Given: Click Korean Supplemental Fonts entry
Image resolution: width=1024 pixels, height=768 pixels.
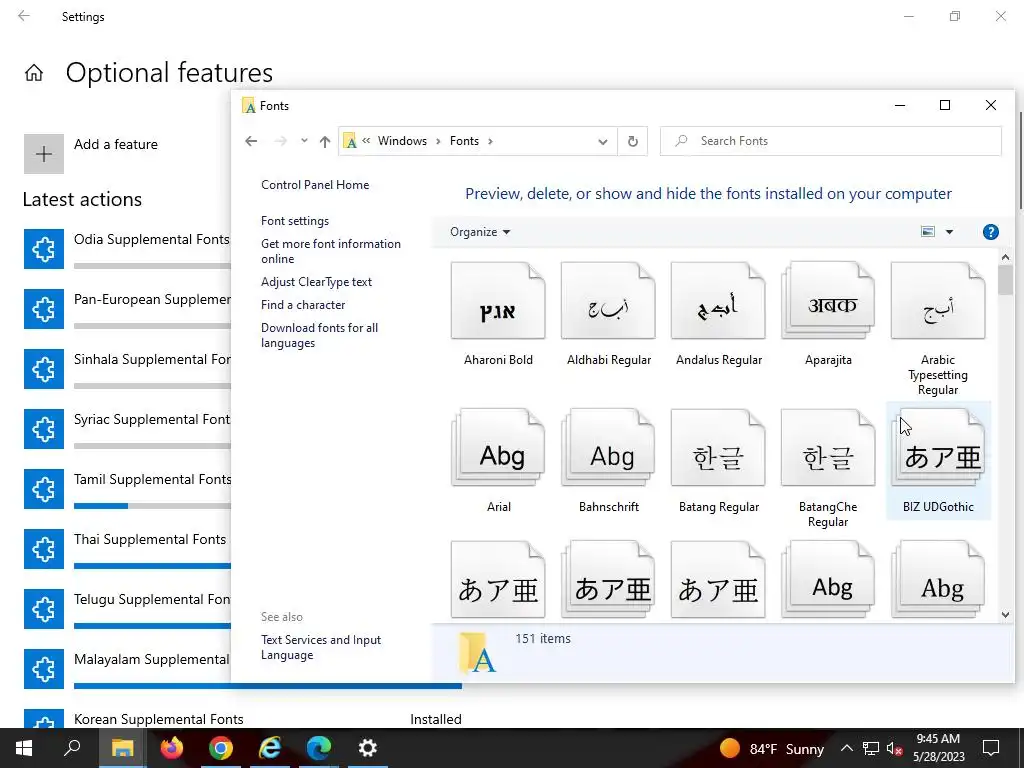Looking at the screenshot, I should point(243,719).
